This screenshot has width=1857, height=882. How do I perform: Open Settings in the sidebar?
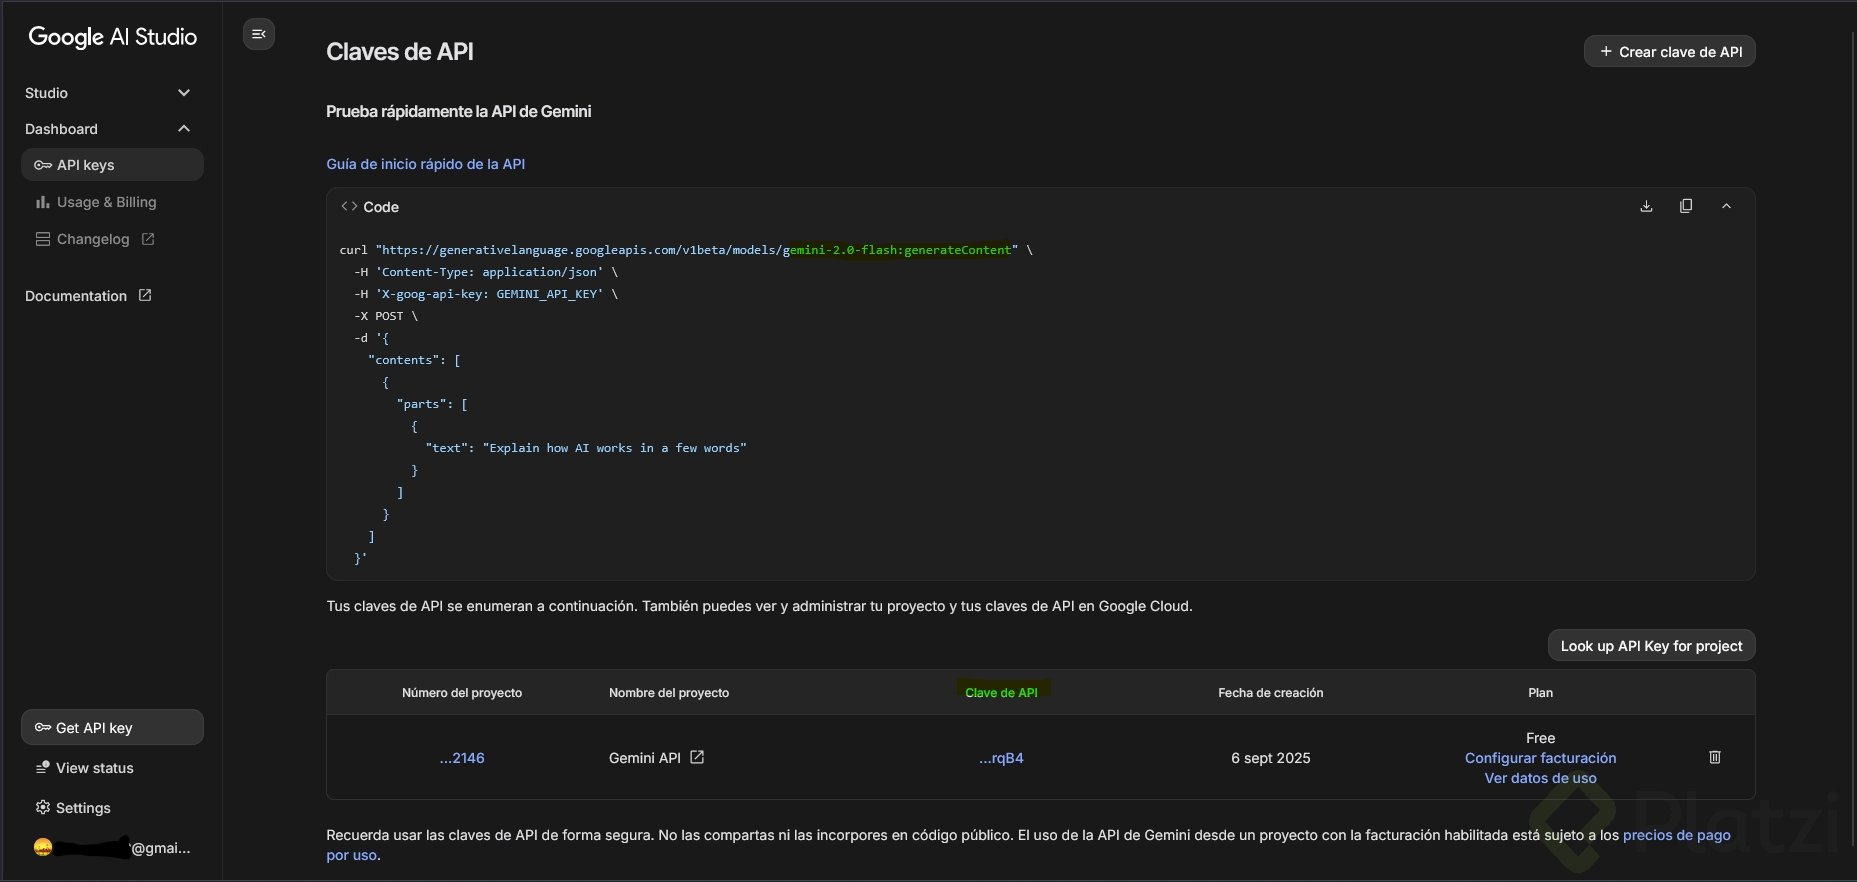[72, 808]
